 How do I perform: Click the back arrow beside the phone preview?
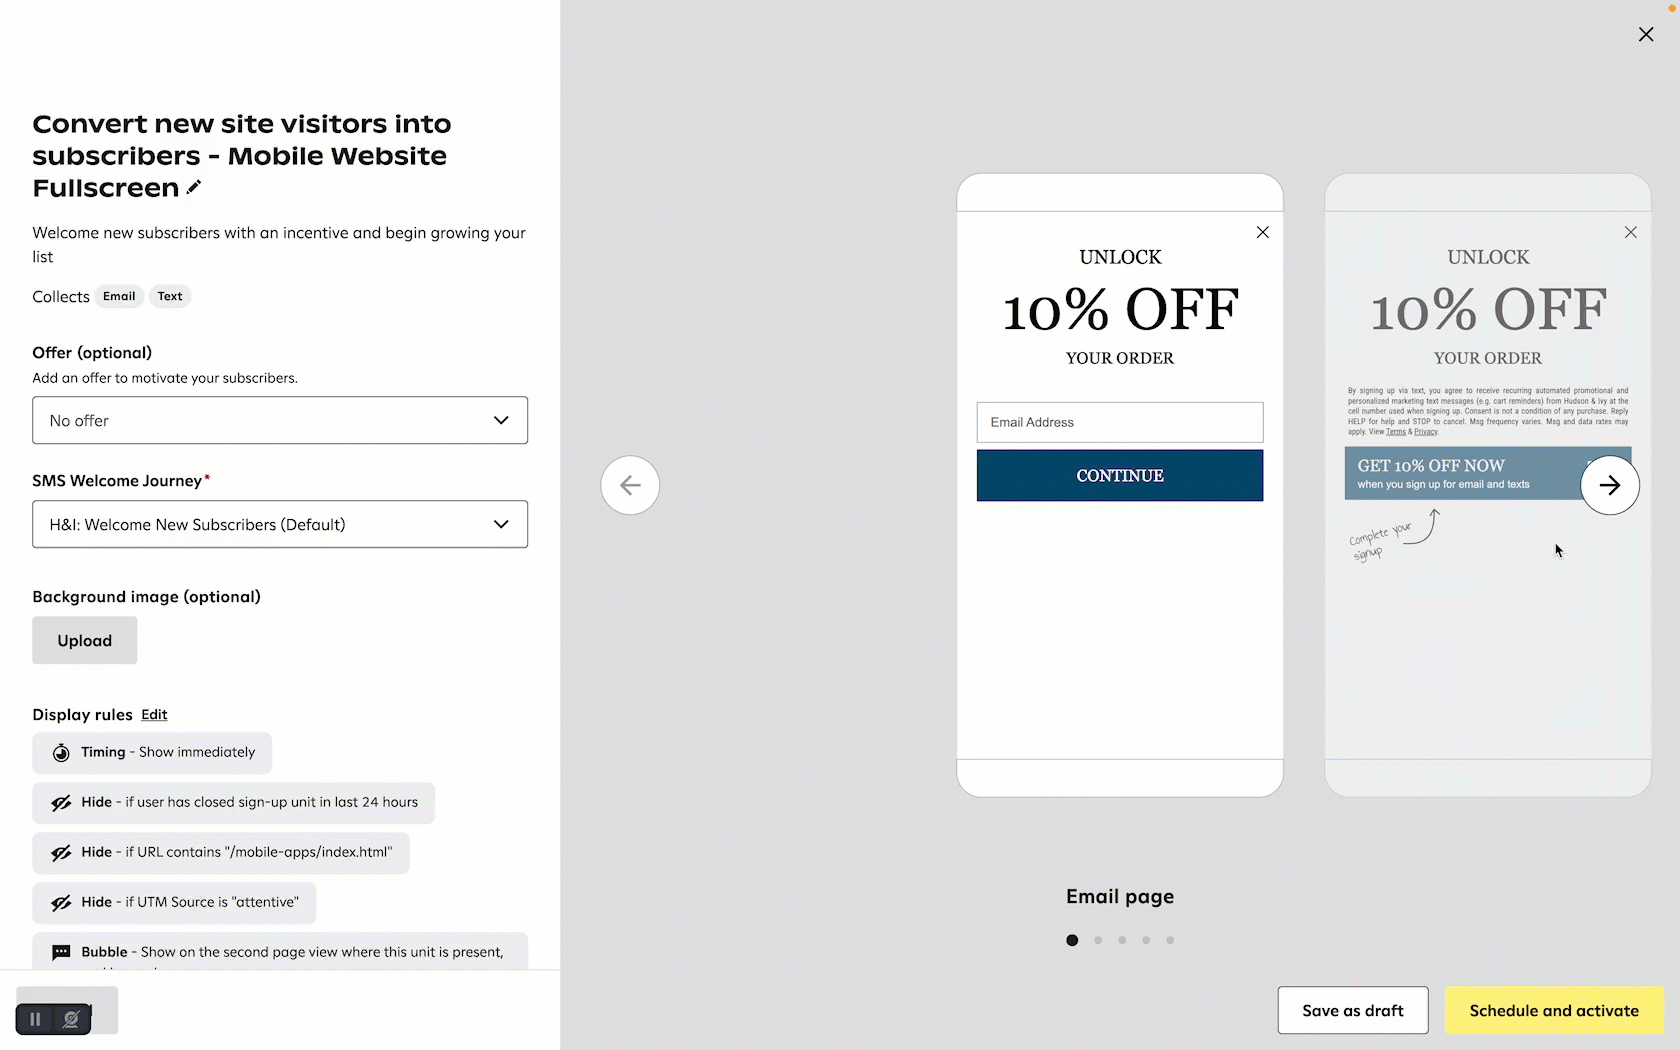click(629, 485)
